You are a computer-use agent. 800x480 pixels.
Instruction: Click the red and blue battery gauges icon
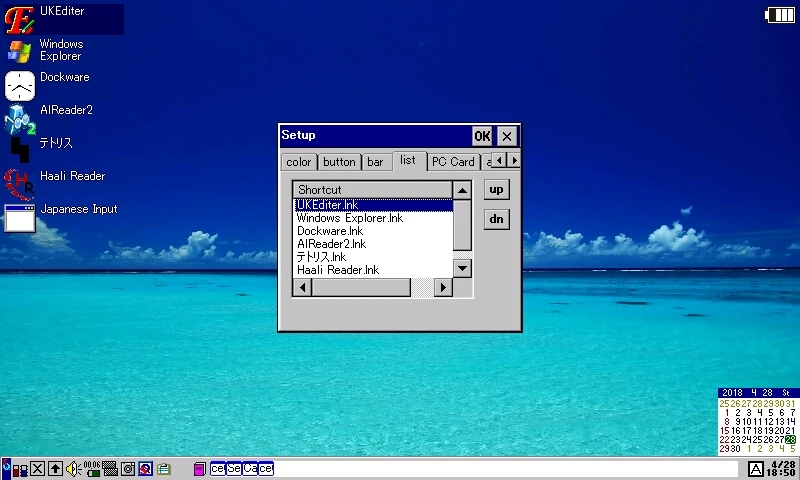(20, 469)
